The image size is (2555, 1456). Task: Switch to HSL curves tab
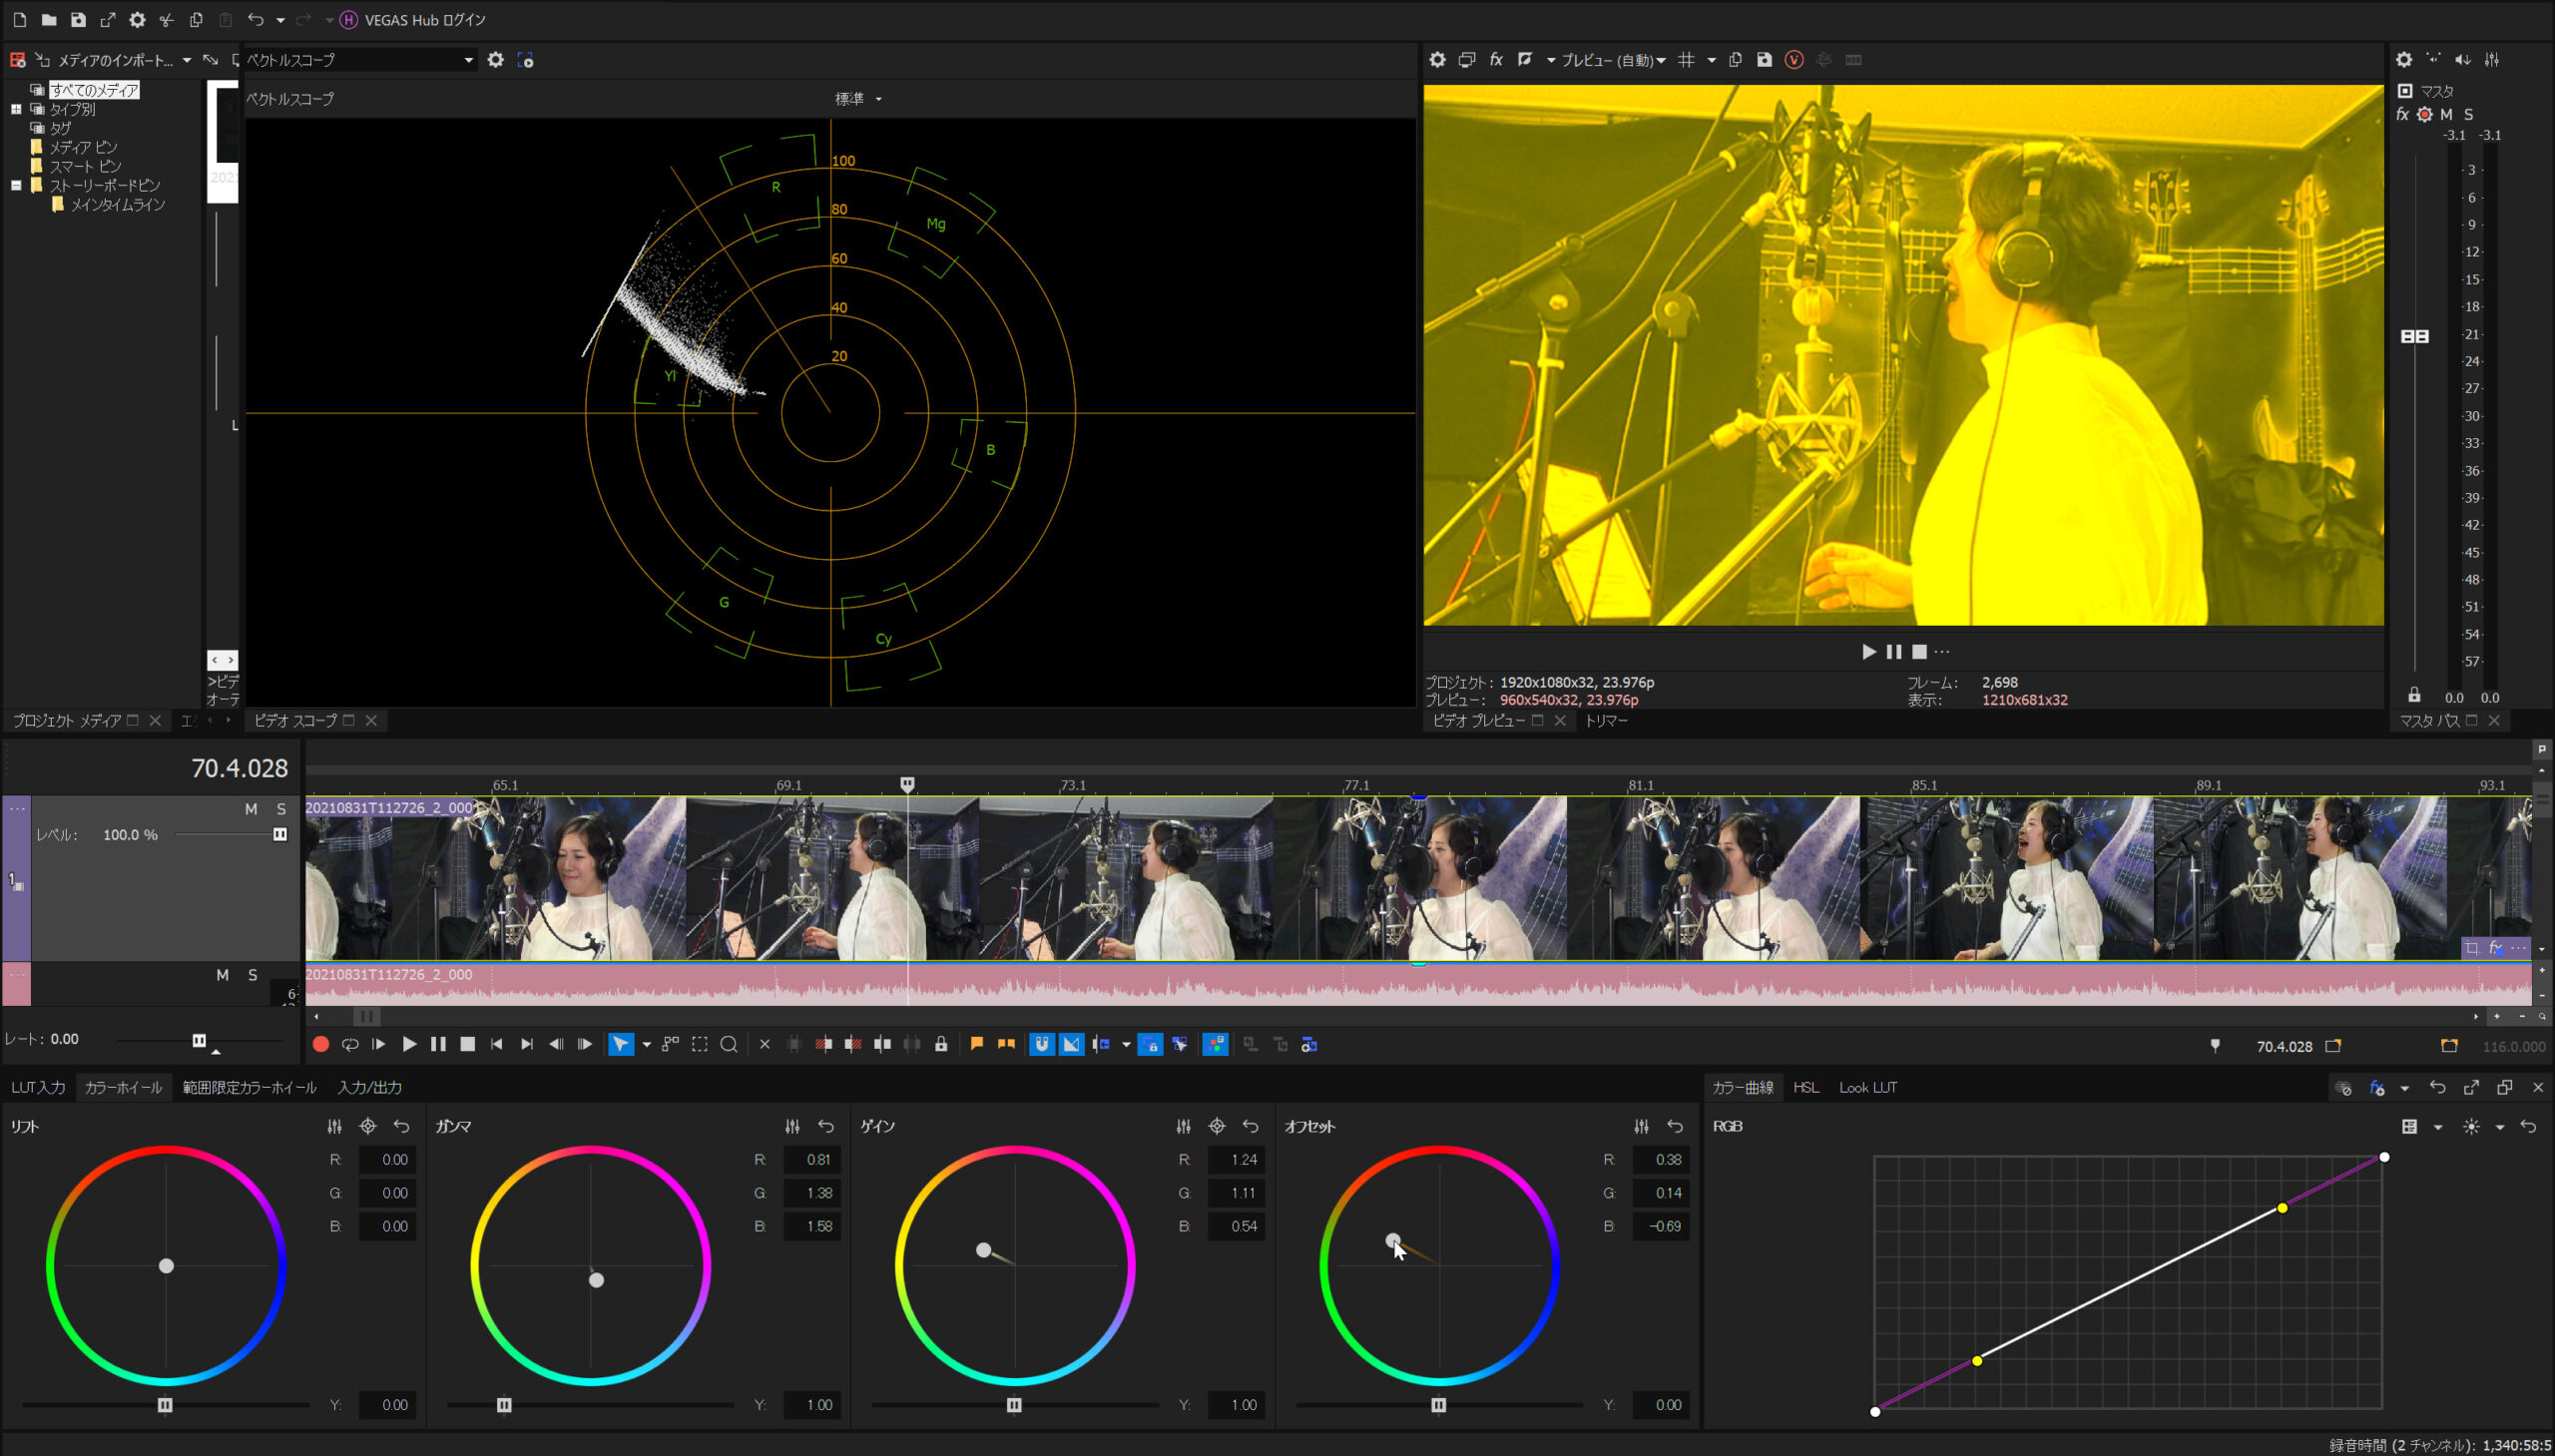[x=1805, y=1087]
